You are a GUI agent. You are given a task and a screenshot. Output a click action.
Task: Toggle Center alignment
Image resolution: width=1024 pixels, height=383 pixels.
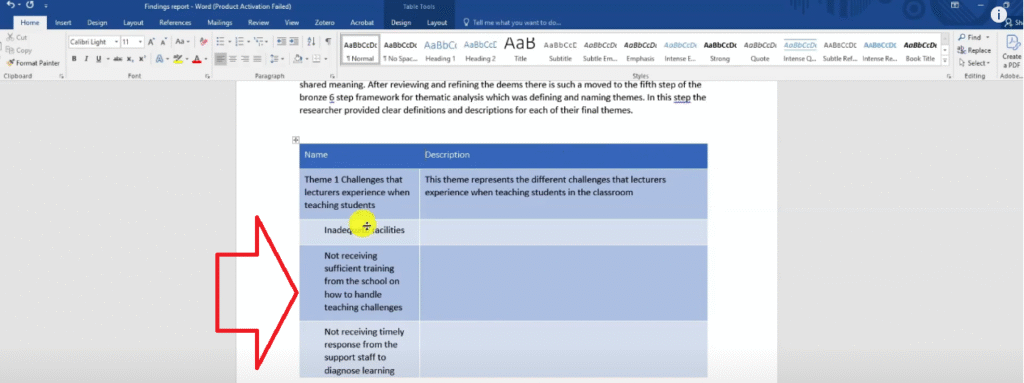click(x=233, y=59)
